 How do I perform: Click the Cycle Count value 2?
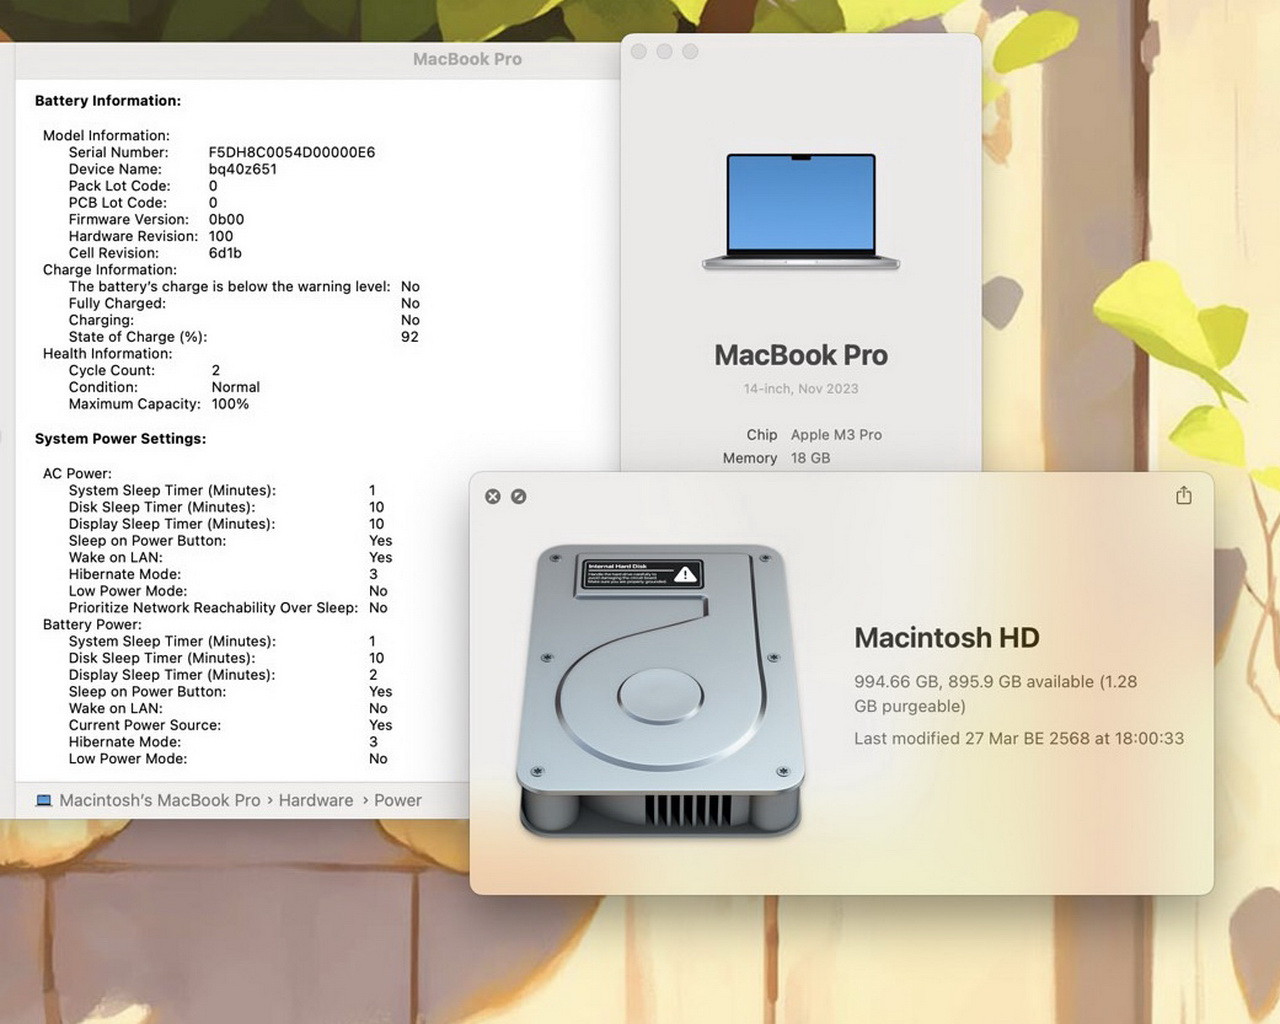pyautogui.click(x=216, y=370)
